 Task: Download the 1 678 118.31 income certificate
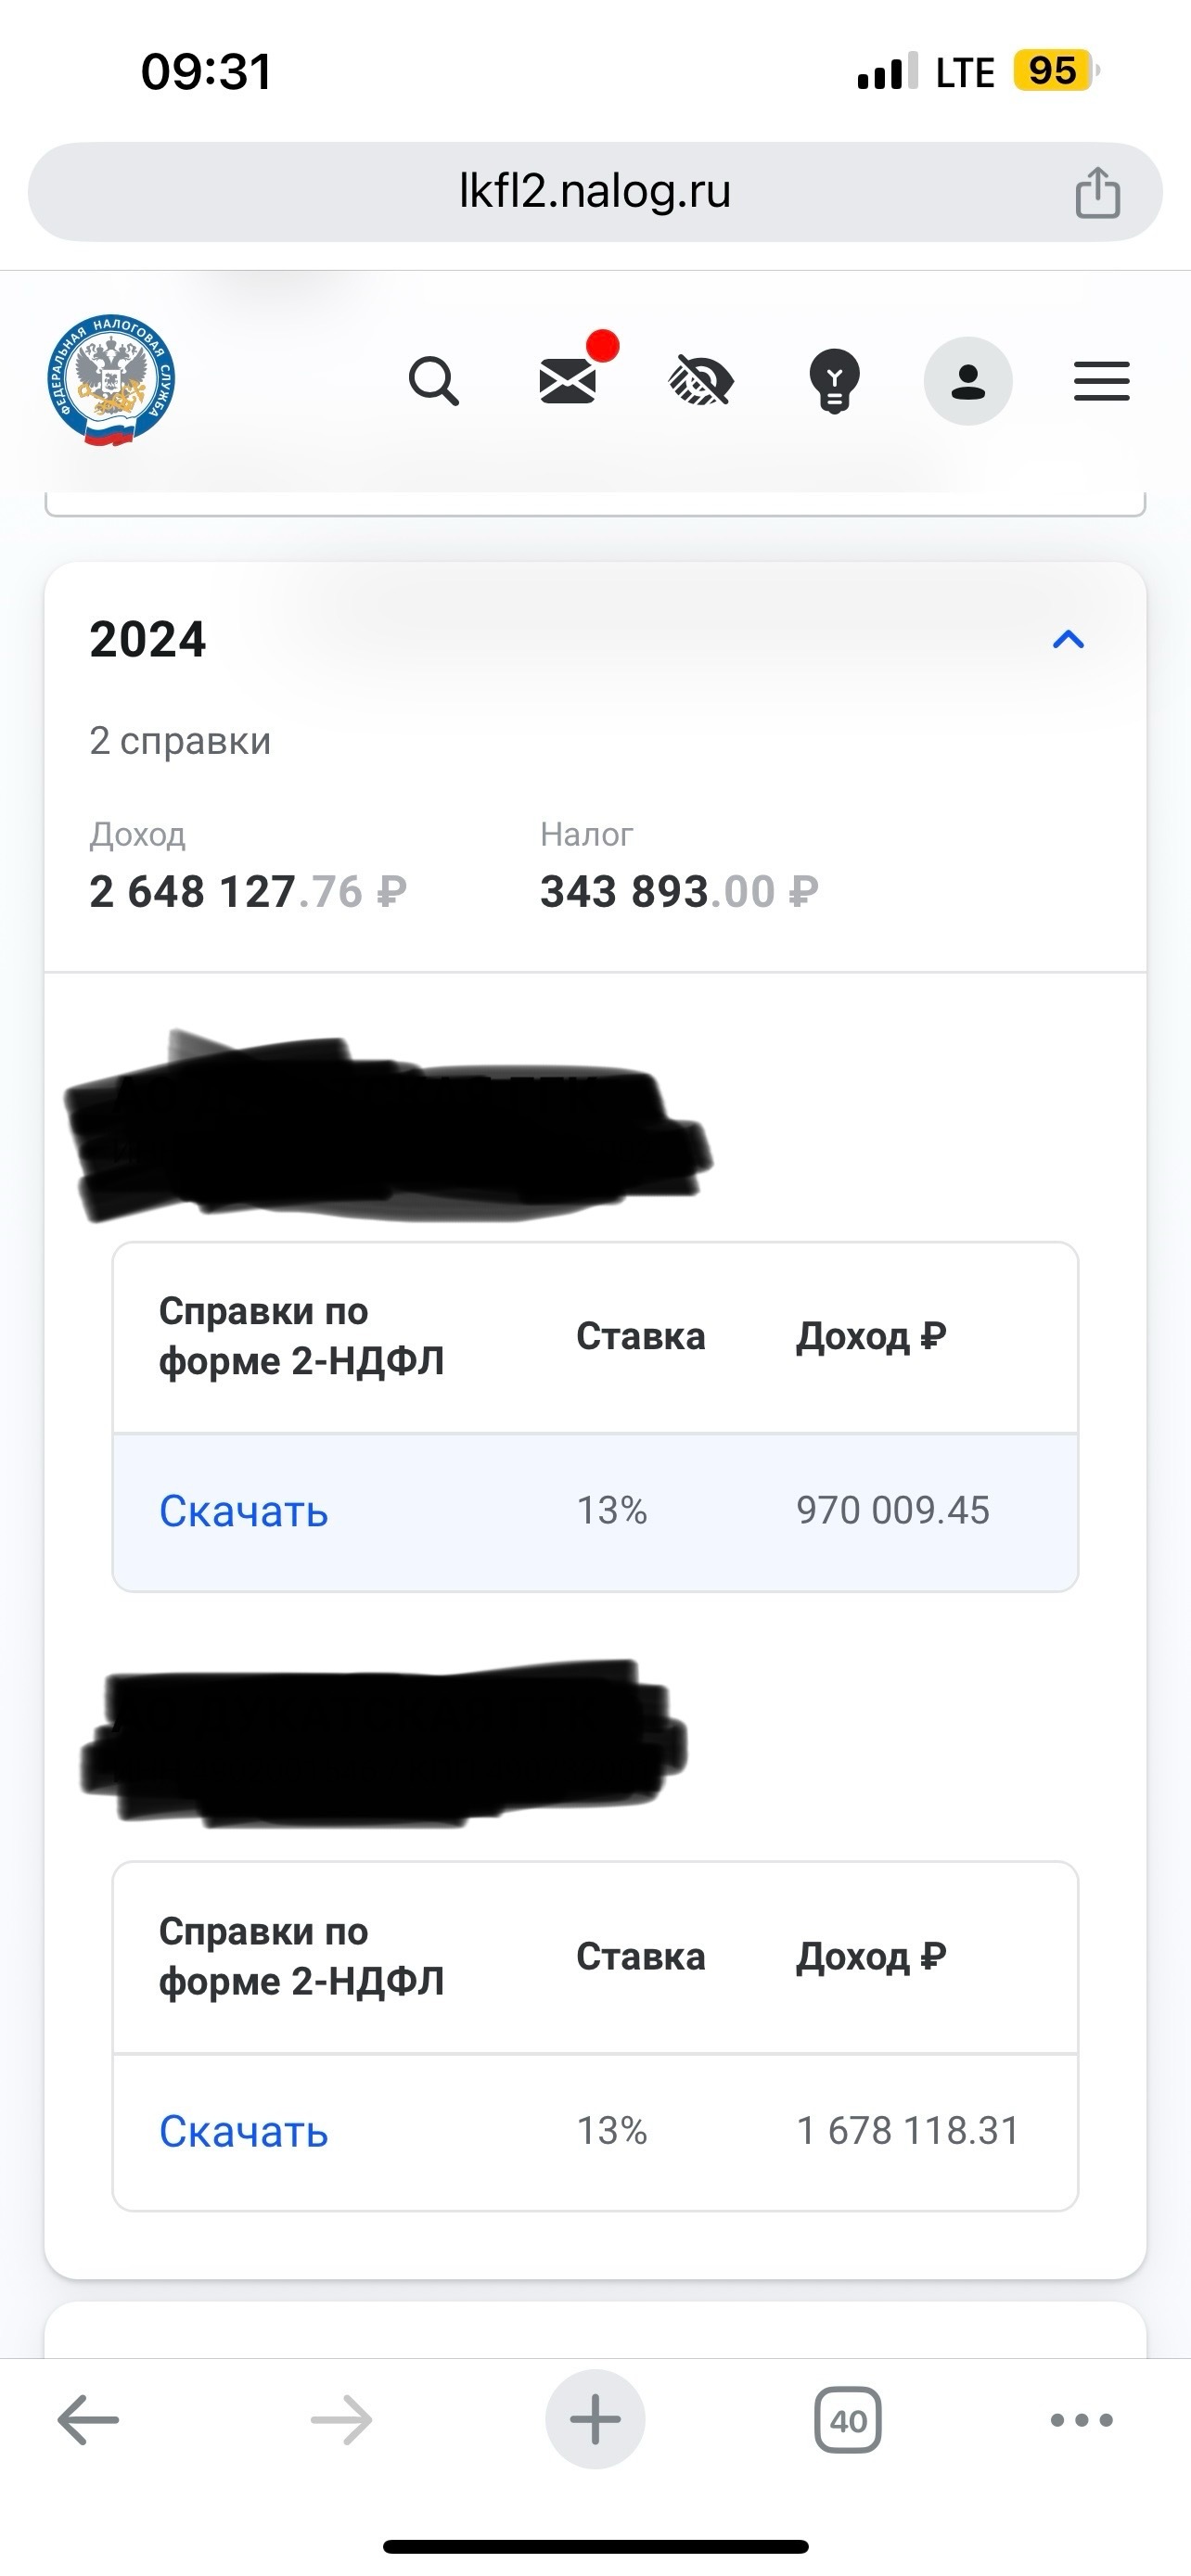click(243, 2131)
